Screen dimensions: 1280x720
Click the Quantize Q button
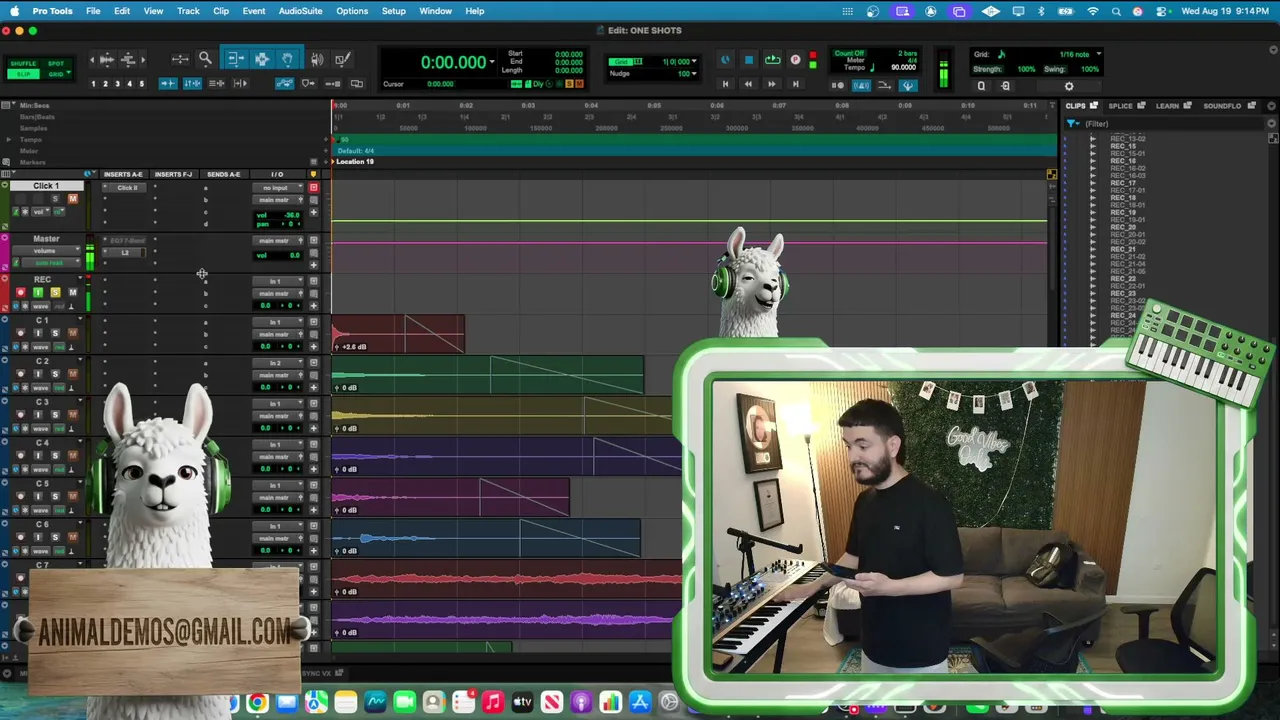coord(981,86)
